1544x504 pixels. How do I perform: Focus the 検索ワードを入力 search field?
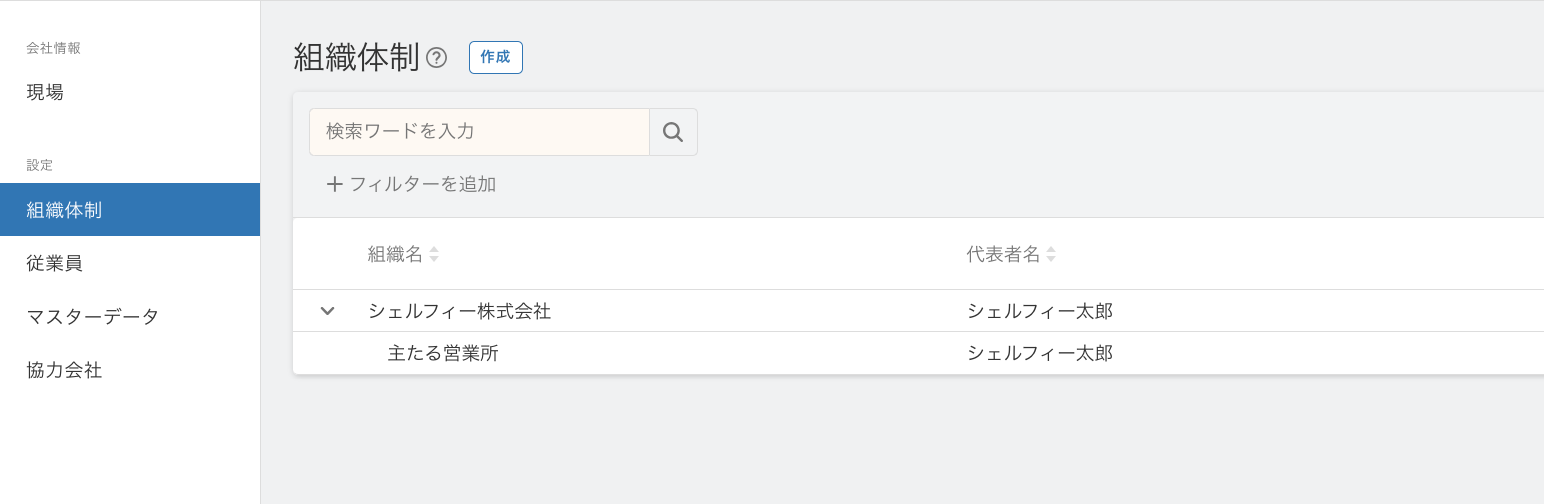point(479,132)
